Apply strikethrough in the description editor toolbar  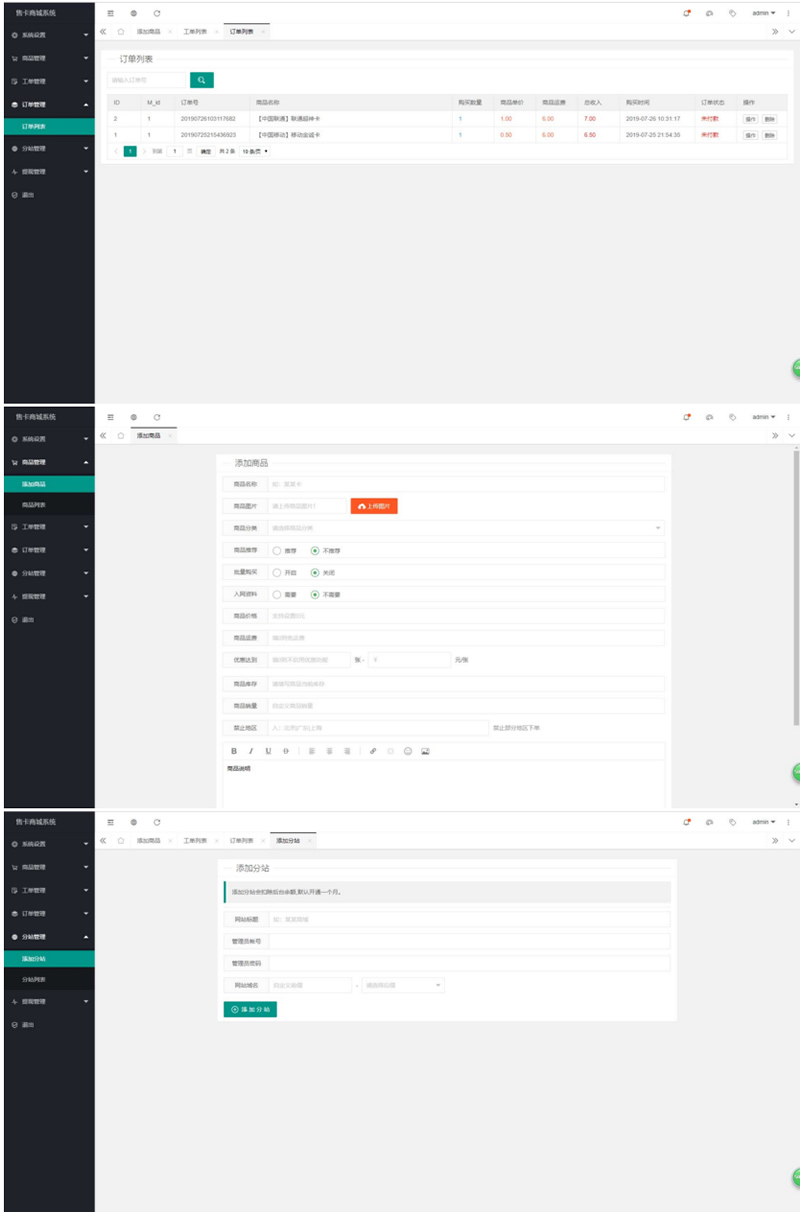pyautogui.click(x=285, y=751)
